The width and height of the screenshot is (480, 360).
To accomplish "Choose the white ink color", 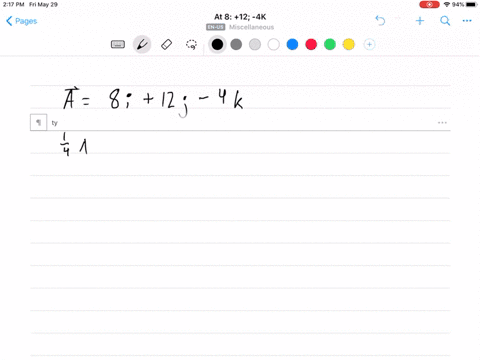I will [x=274, y=44].
